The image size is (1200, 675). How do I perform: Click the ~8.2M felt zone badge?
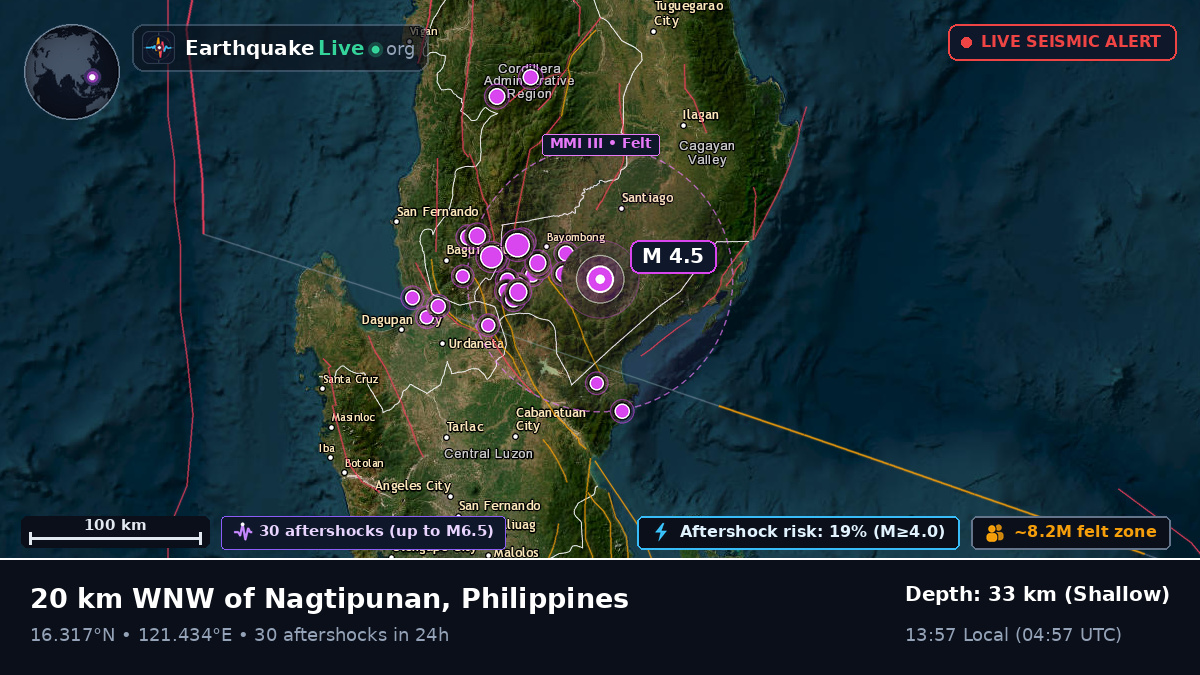1071,532
